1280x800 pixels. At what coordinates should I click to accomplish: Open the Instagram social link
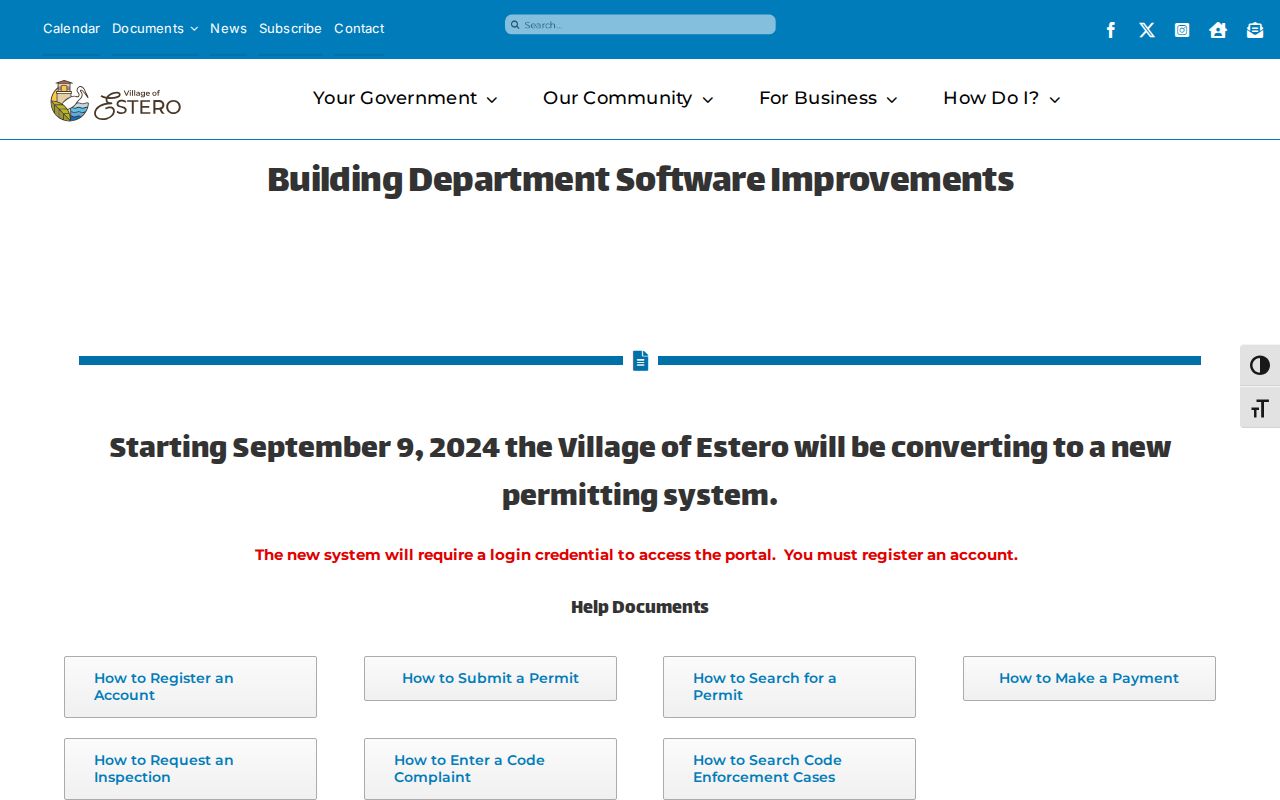[x=1182, y=30]
